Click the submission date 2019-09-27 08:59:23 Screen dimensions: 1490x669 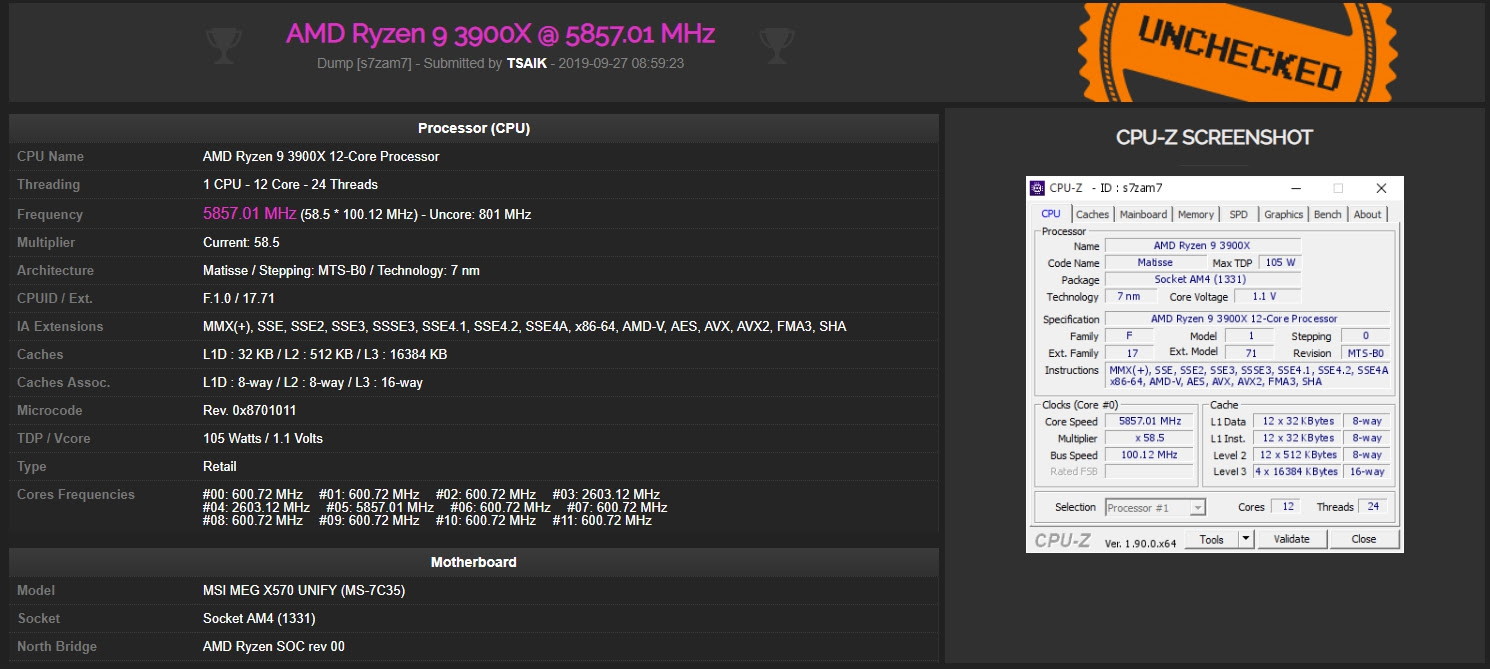pos(621,63)
